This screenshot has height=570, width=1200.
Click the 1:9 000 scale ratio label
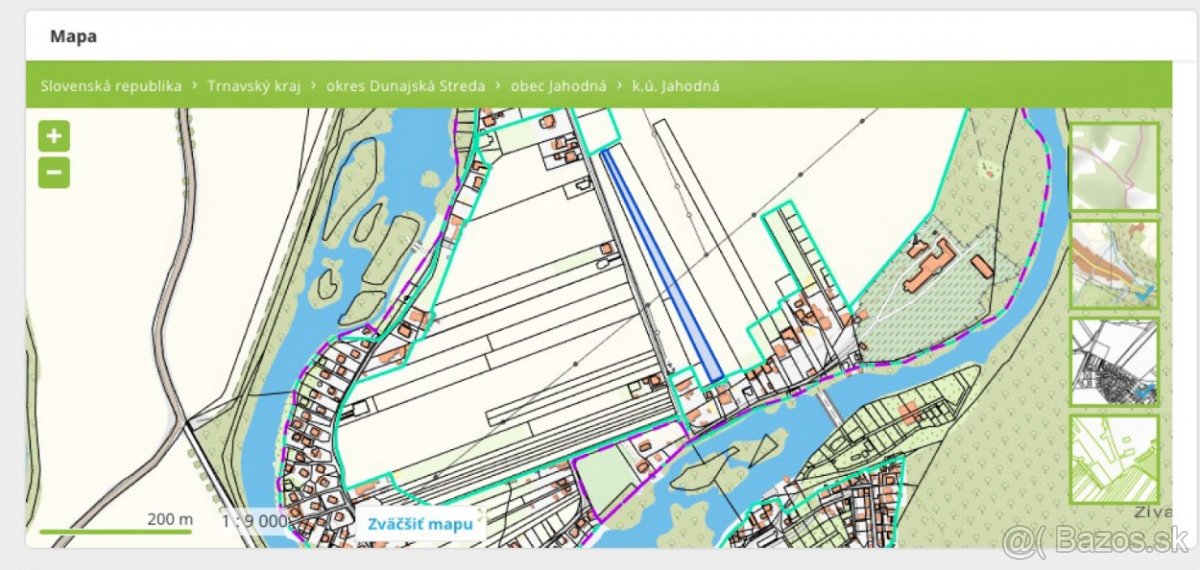point(255,521)
